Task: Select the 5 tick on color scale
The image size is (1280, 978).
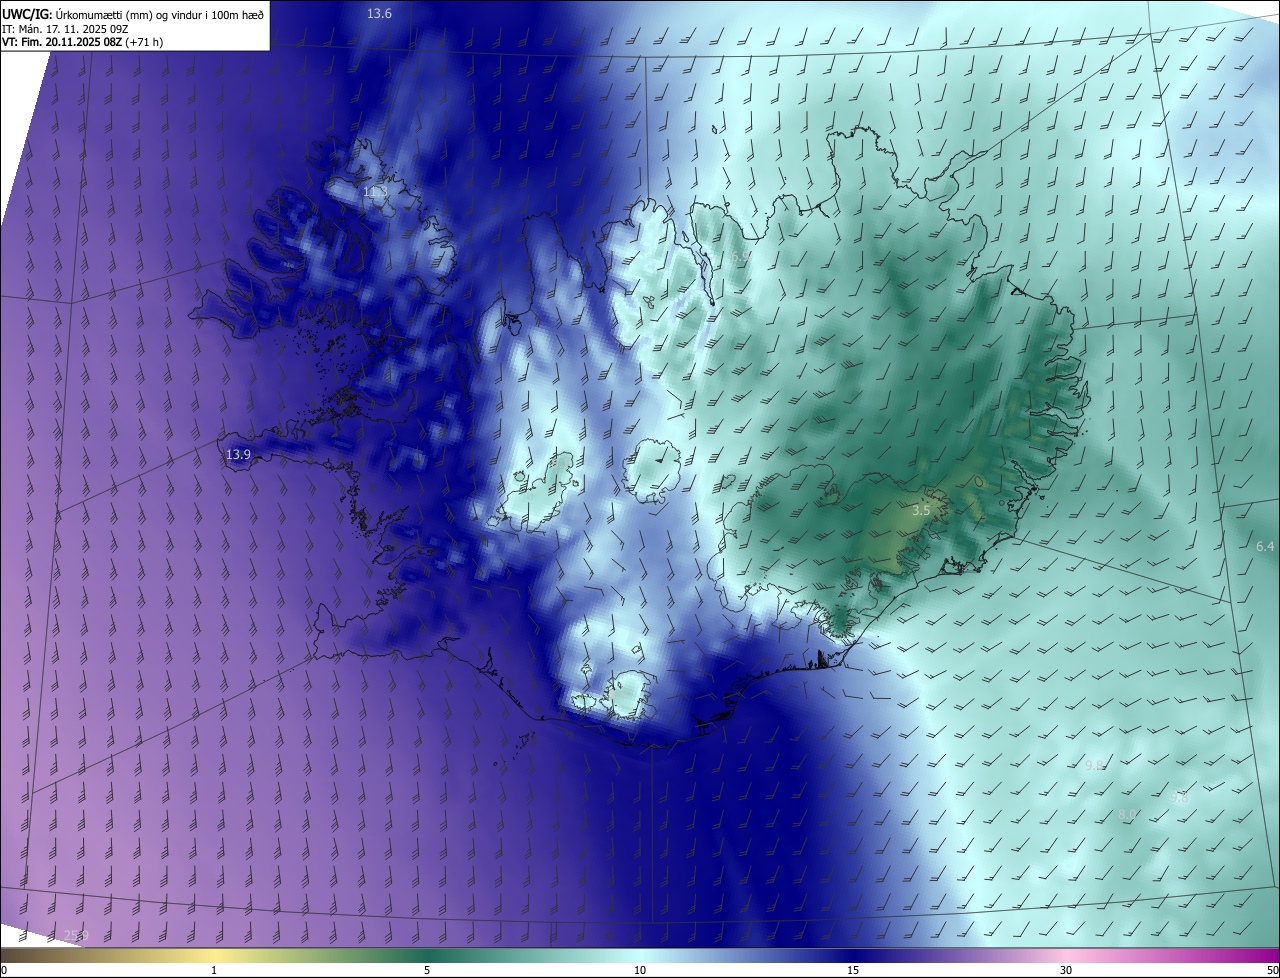Action: [427, 970]
